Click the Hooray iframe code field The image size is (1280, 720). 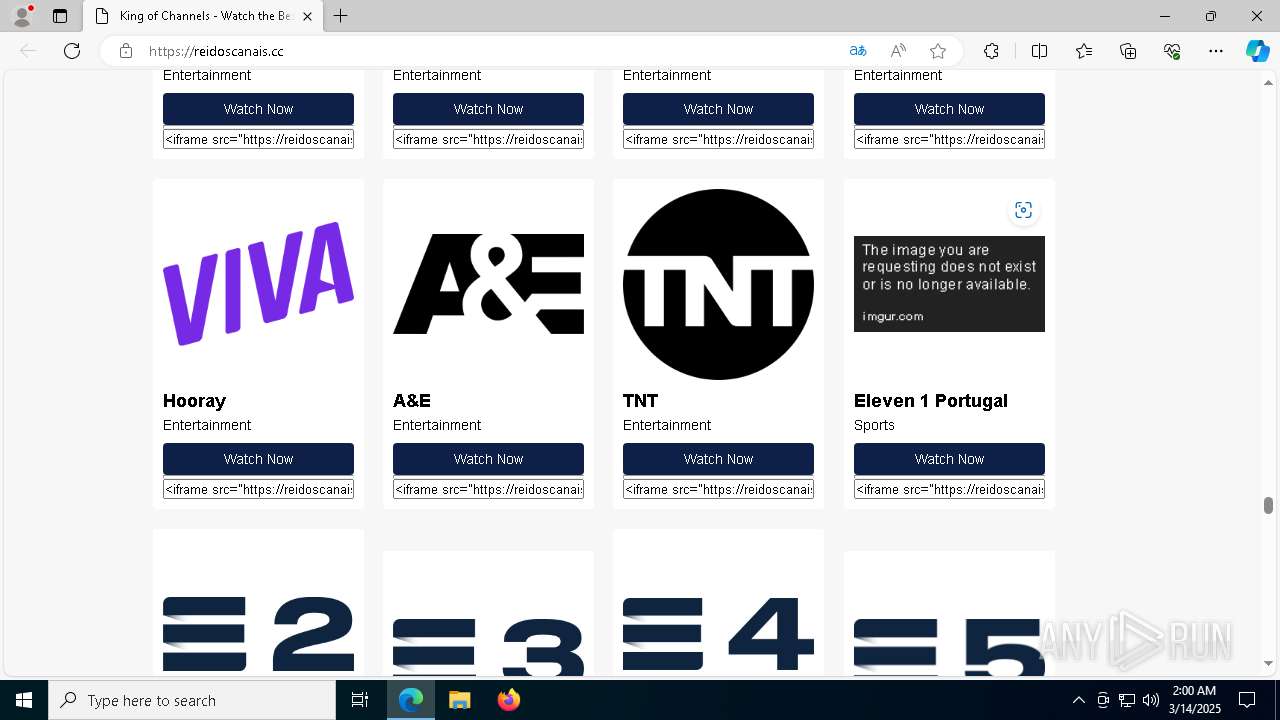[258, 489]
